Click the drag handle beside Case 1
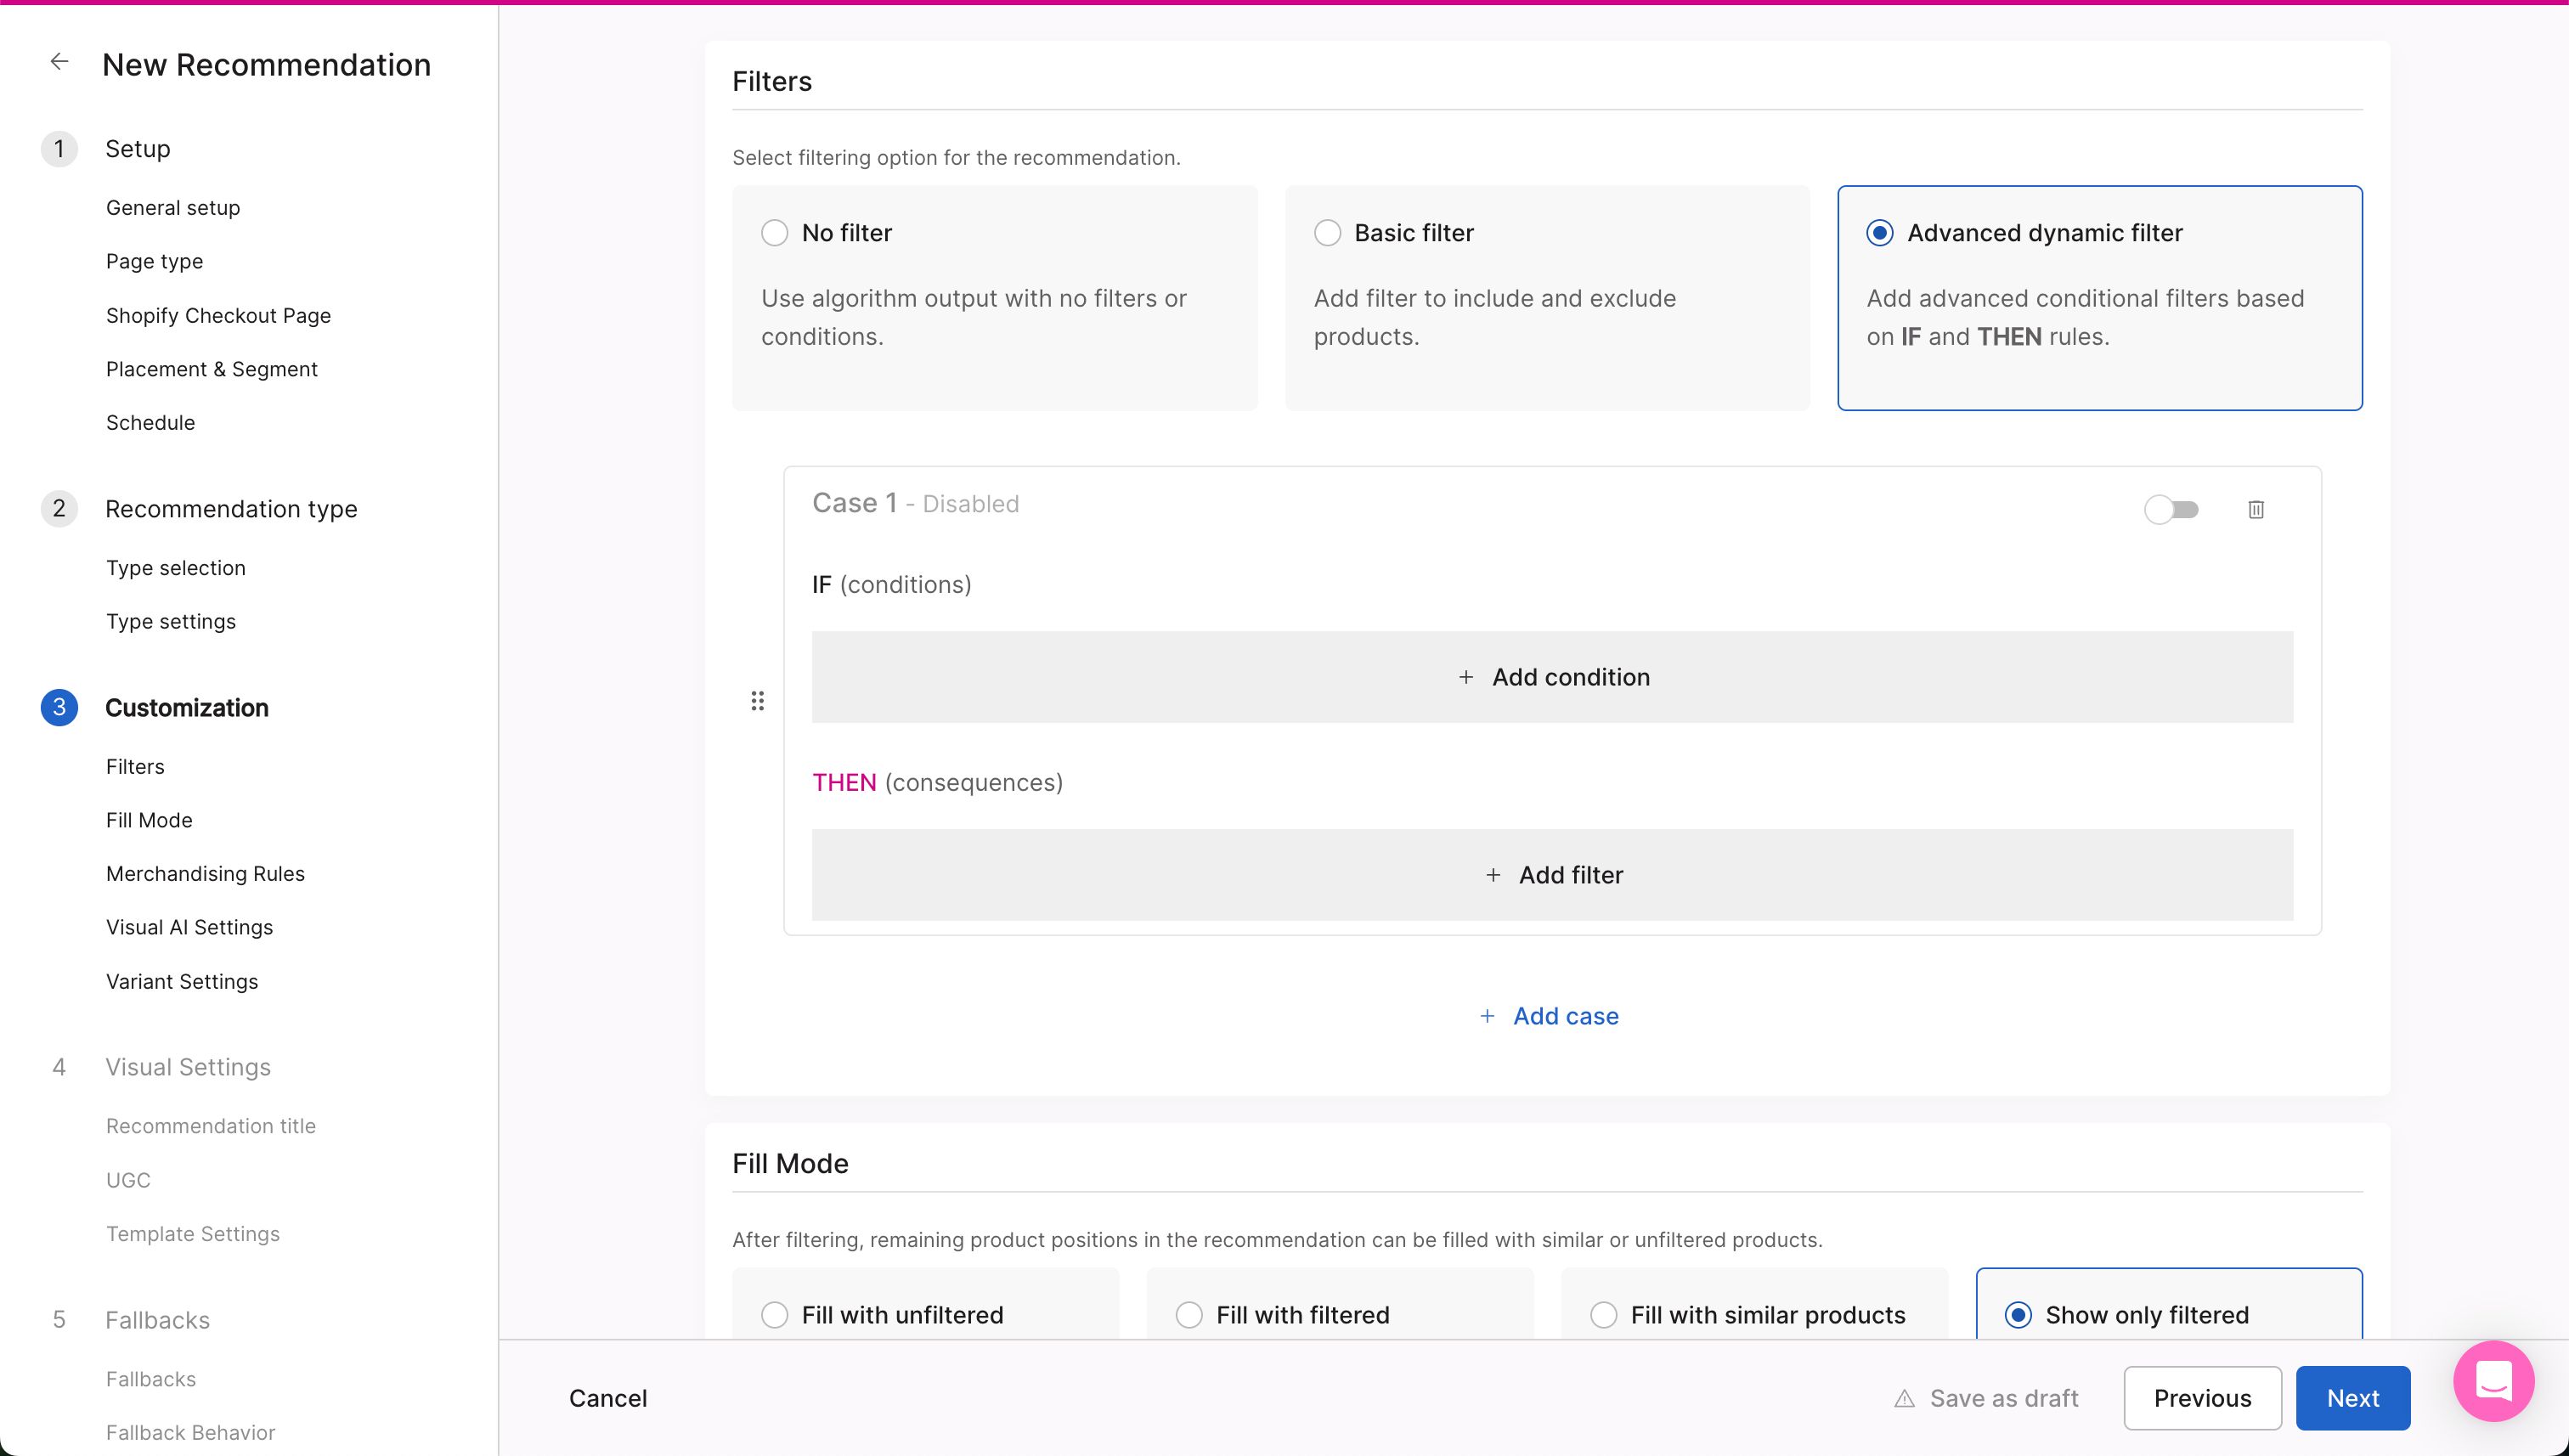The width and height of the screenshot is (2569, 1456). point(758,700)
